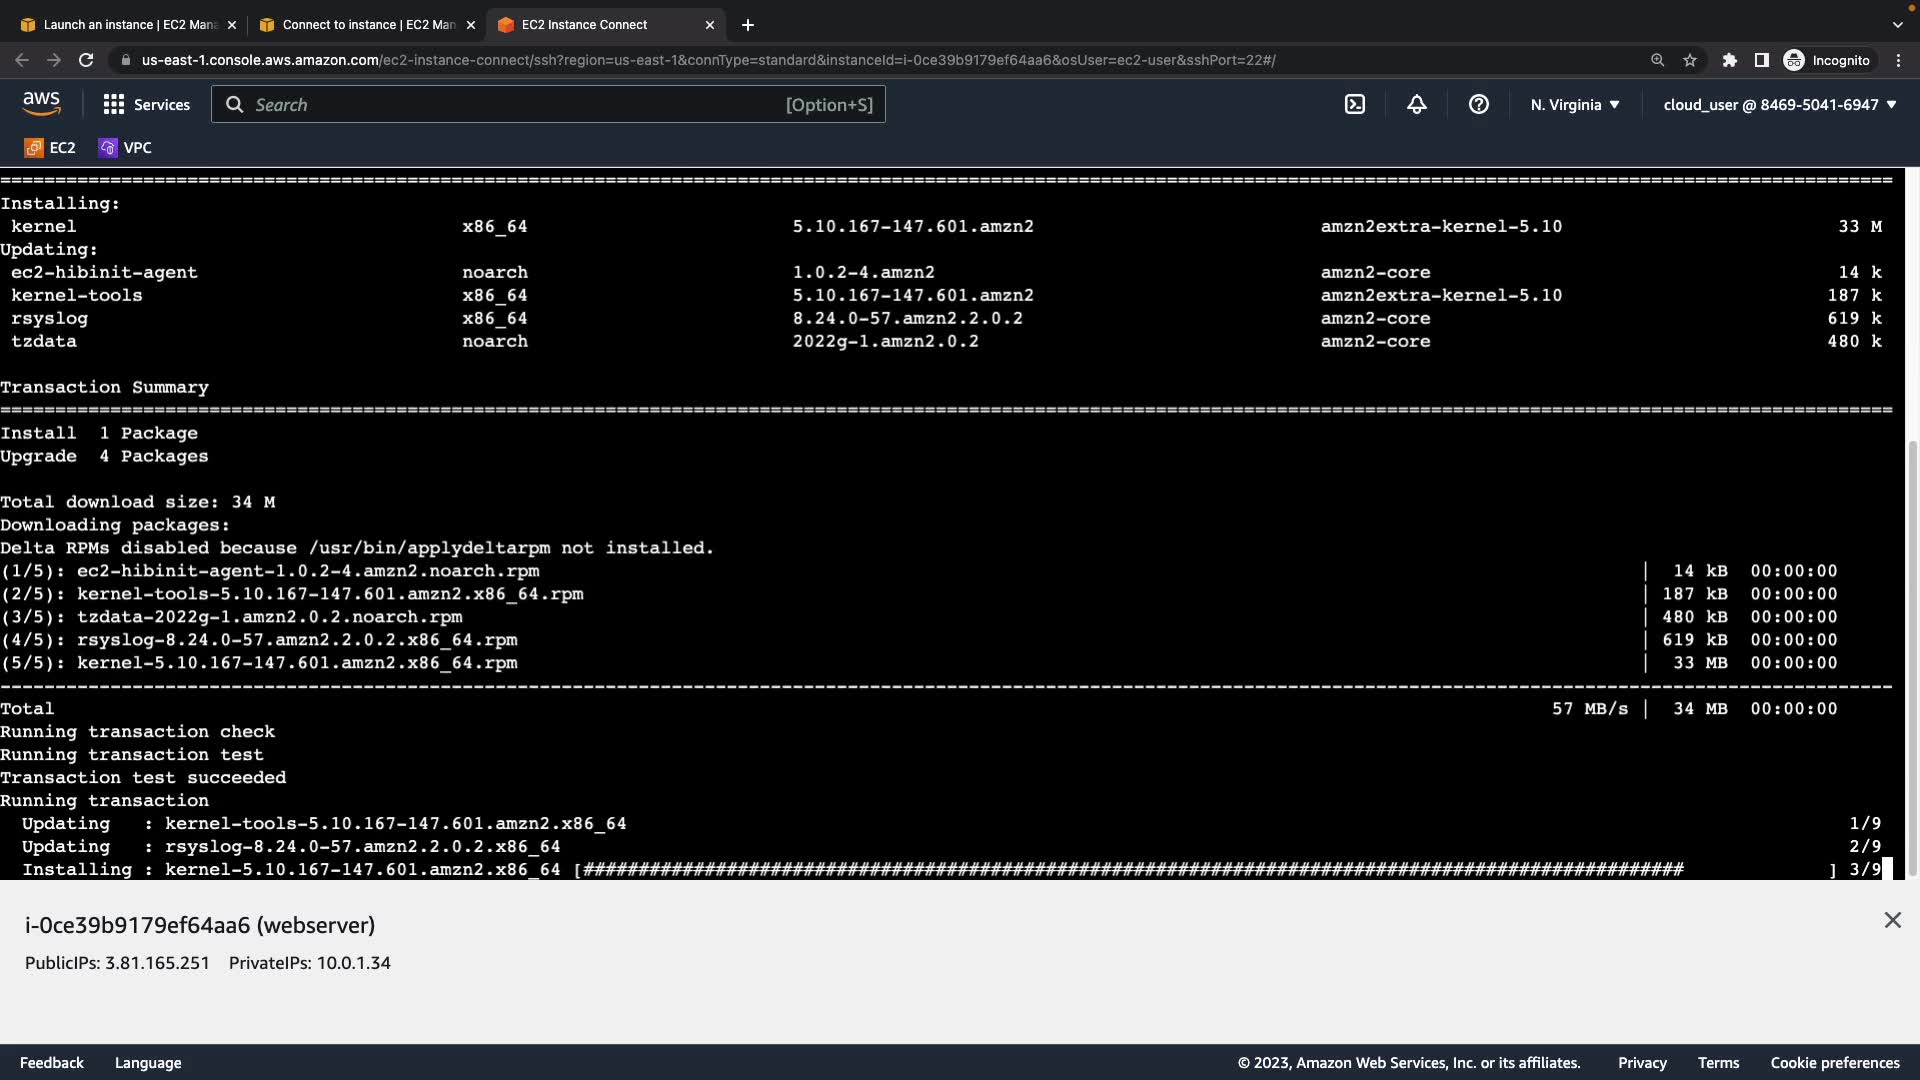Reload the EC2 Instance Connect page
This screenshot has height=1080, width=1920.
[86, 60]
